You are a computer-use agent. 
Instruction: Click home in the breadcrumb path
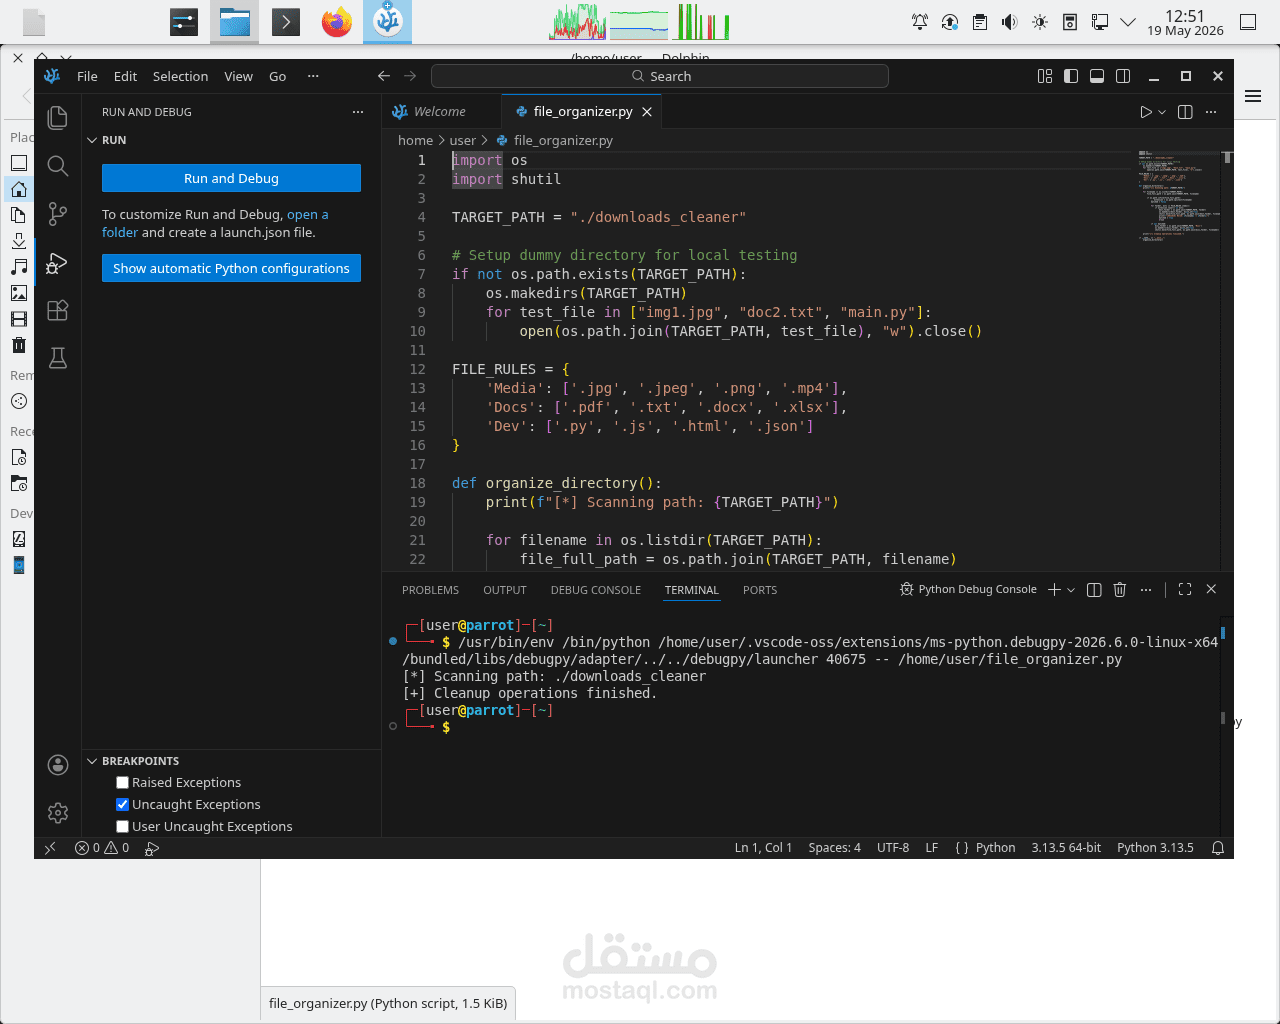415,141
